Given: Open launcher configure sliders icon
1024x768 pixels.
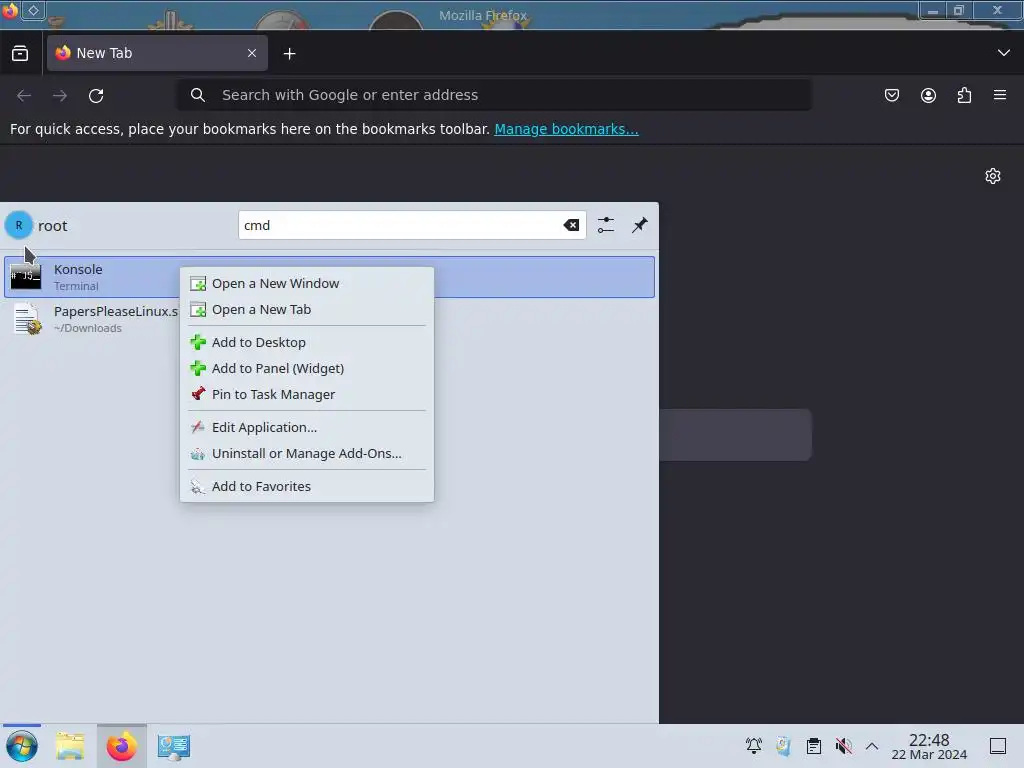Looking at the screenshot, I should pos(606,225).
